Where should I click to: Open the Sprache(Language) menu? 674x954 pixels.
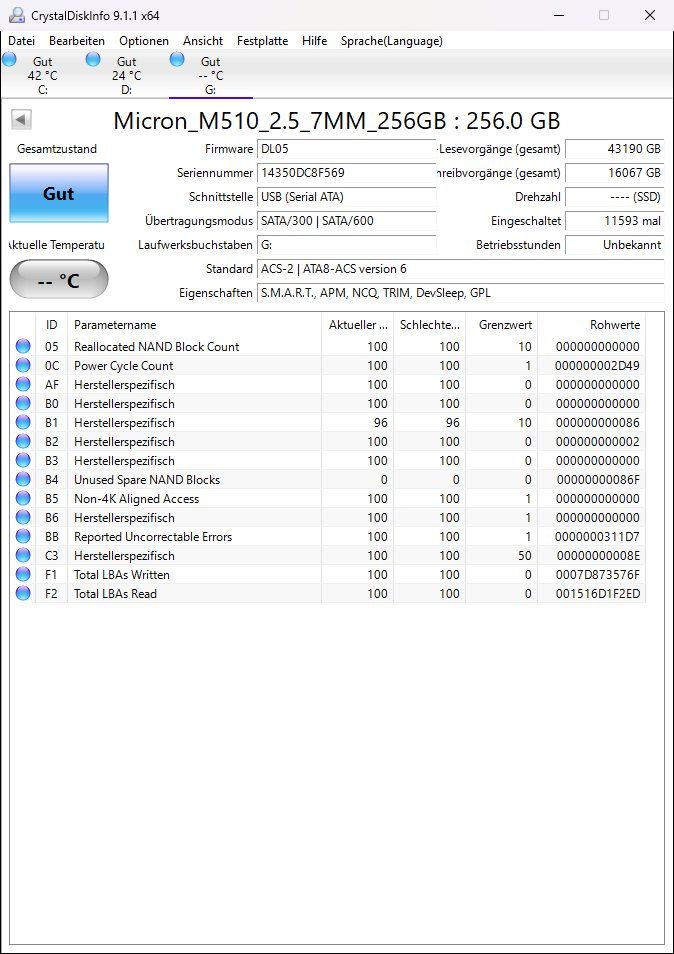[x=392, y=41]
